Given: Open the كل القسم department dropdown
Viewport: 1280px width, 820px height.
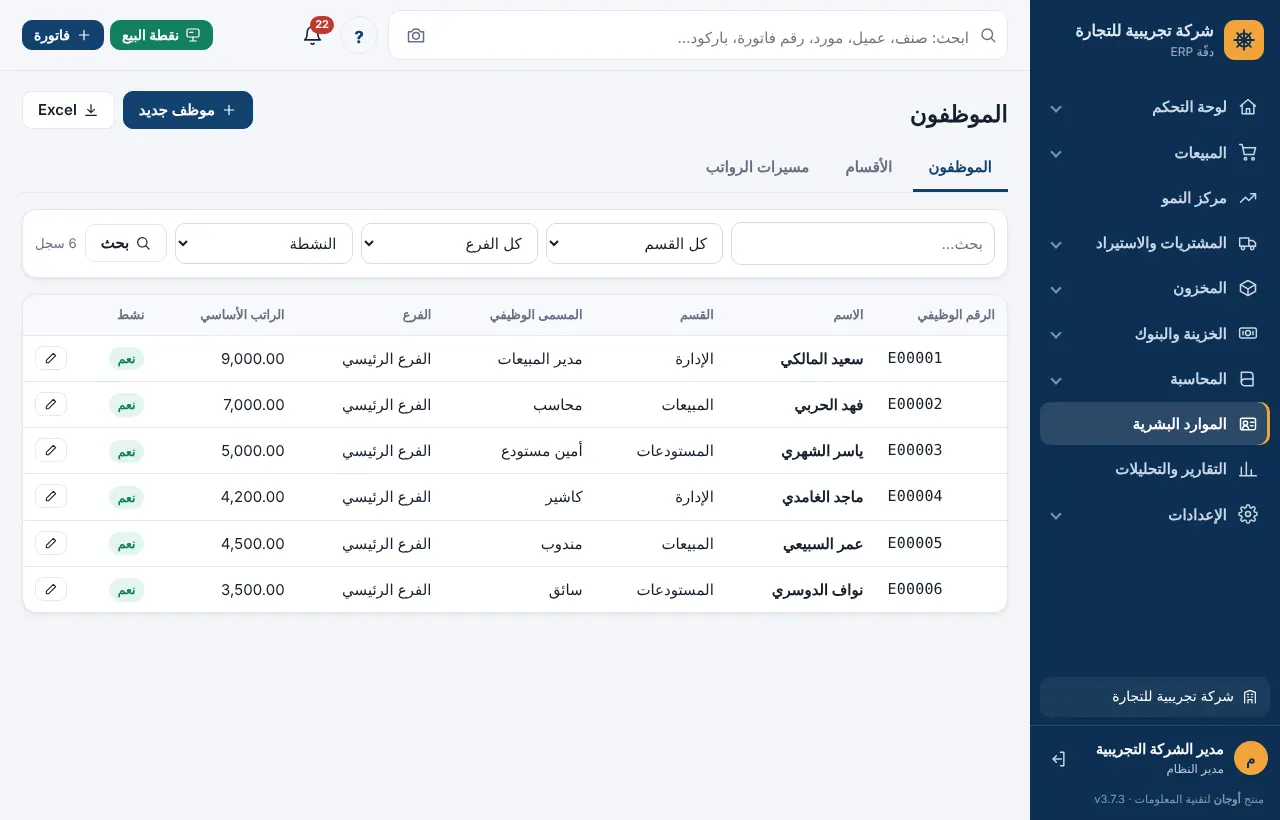Looking at the screenshot, I should (635, 243).
